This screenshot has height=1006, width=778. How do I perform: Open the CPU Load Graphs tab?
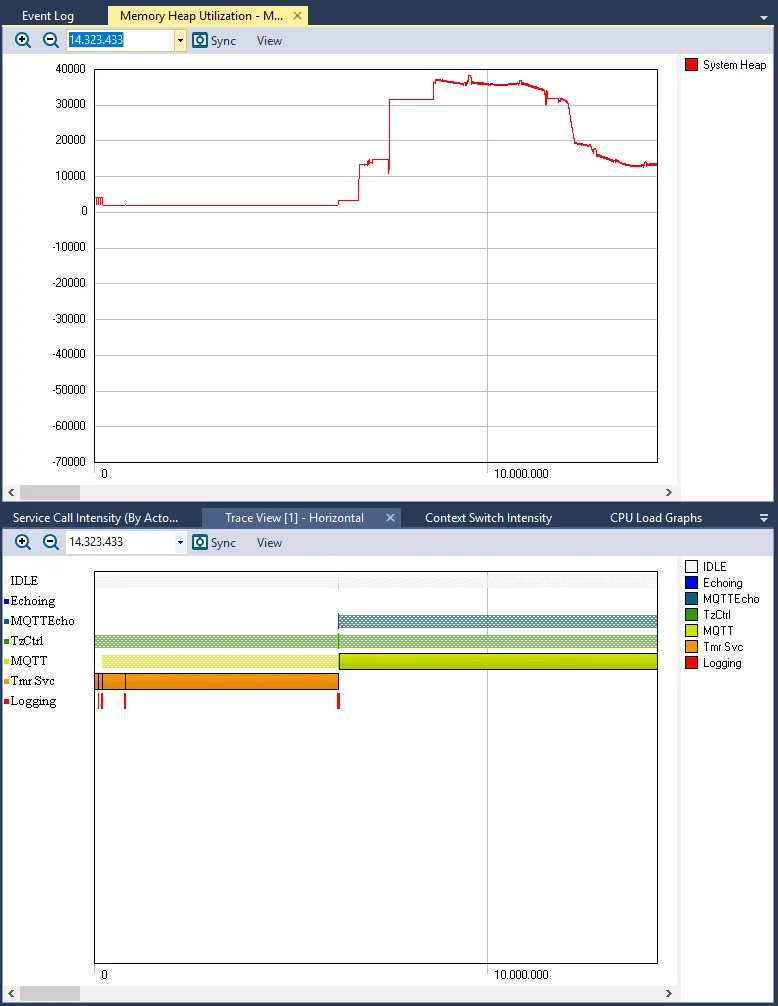tap(655, 518)
